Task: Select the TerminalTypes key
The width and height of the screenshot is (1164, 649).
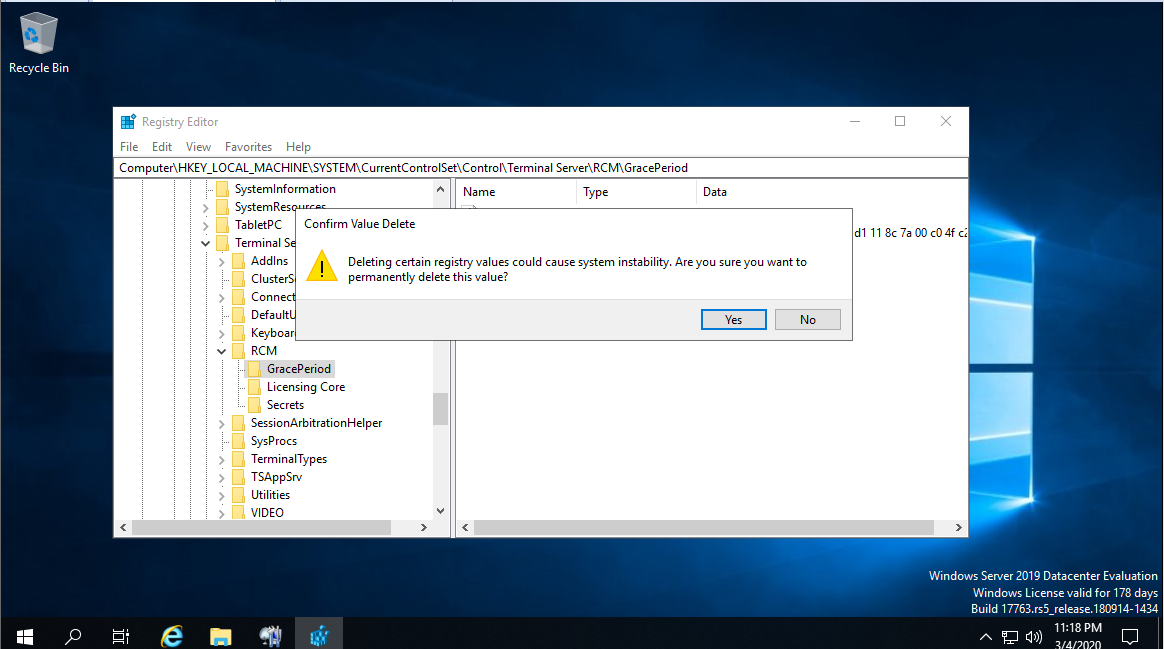Action: pyautogui.click(x=289, y=459)
